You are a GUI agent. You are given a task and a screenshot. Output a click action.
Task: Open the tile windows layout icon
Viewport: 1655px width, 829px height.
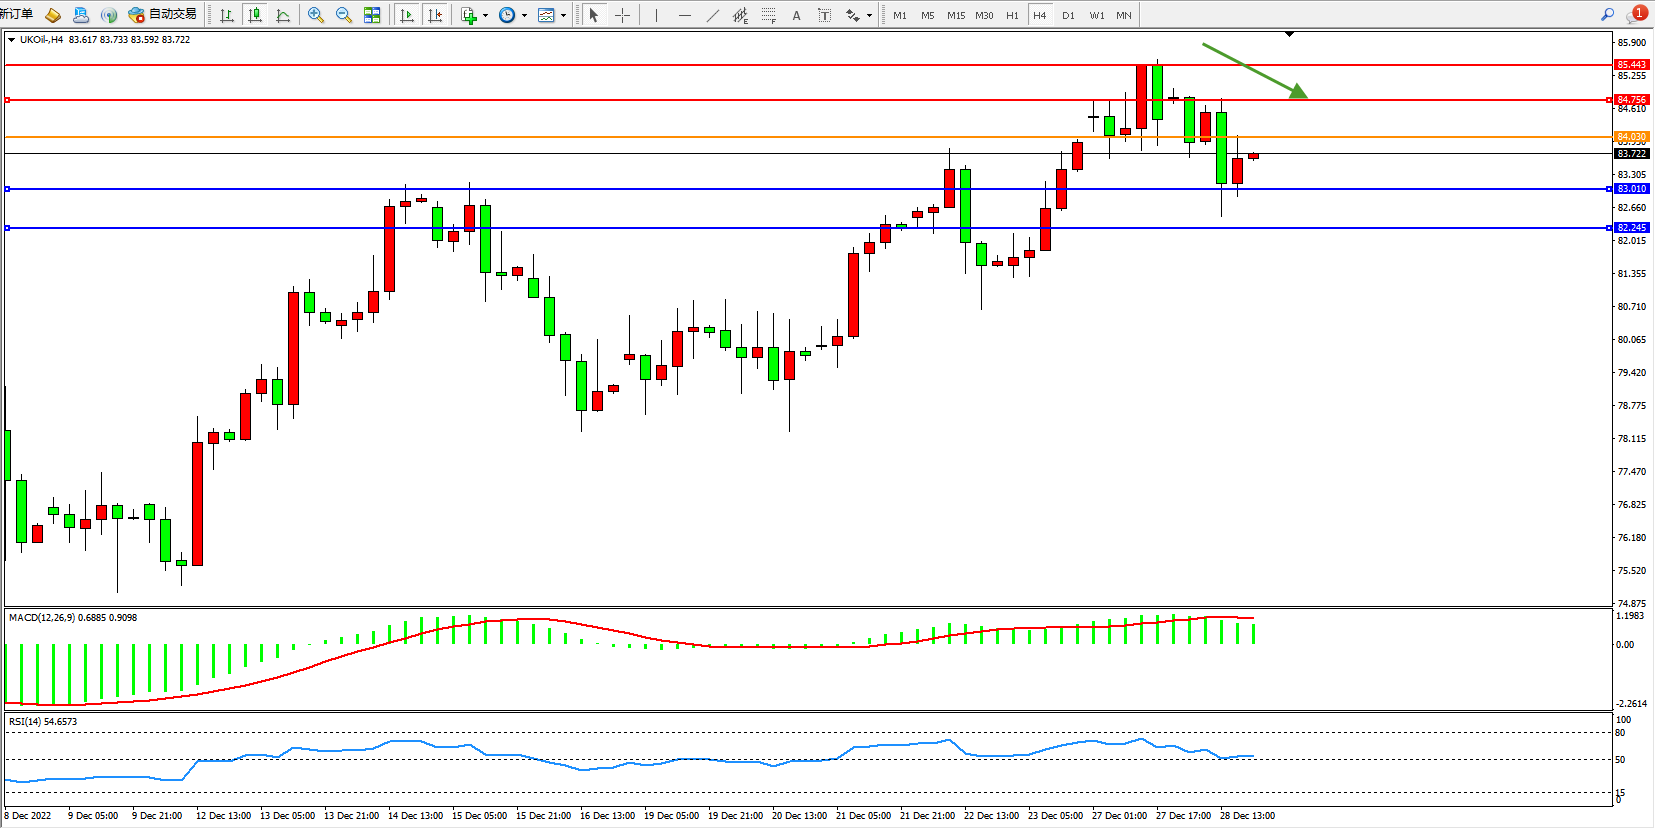(372, 15)
